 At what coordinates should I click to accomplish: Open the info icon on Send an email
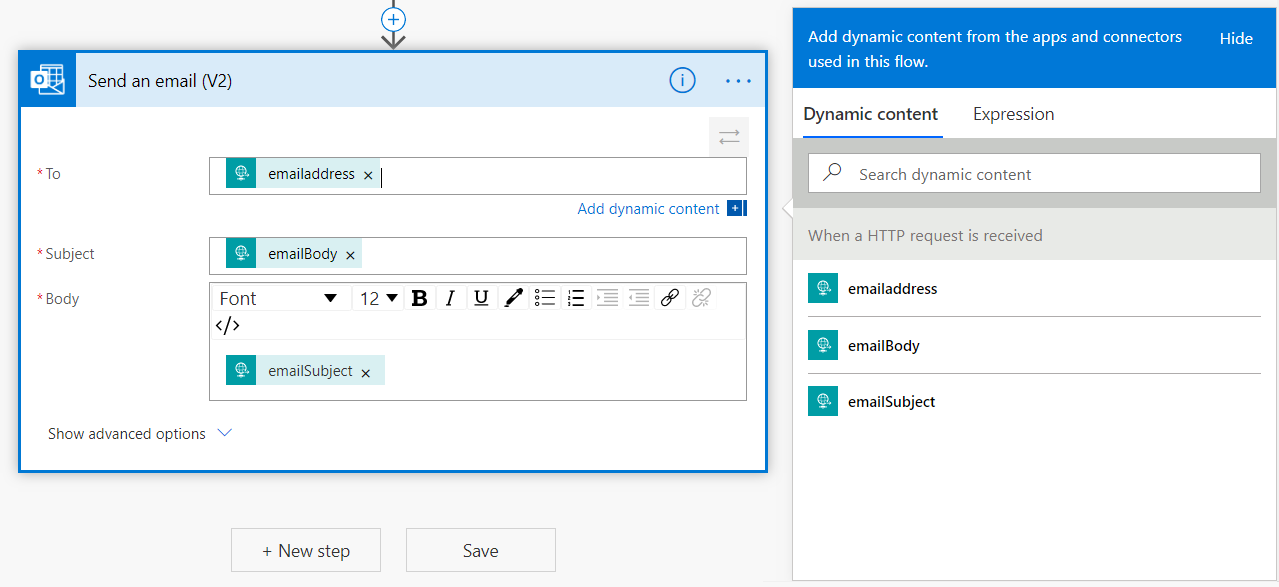682,81
